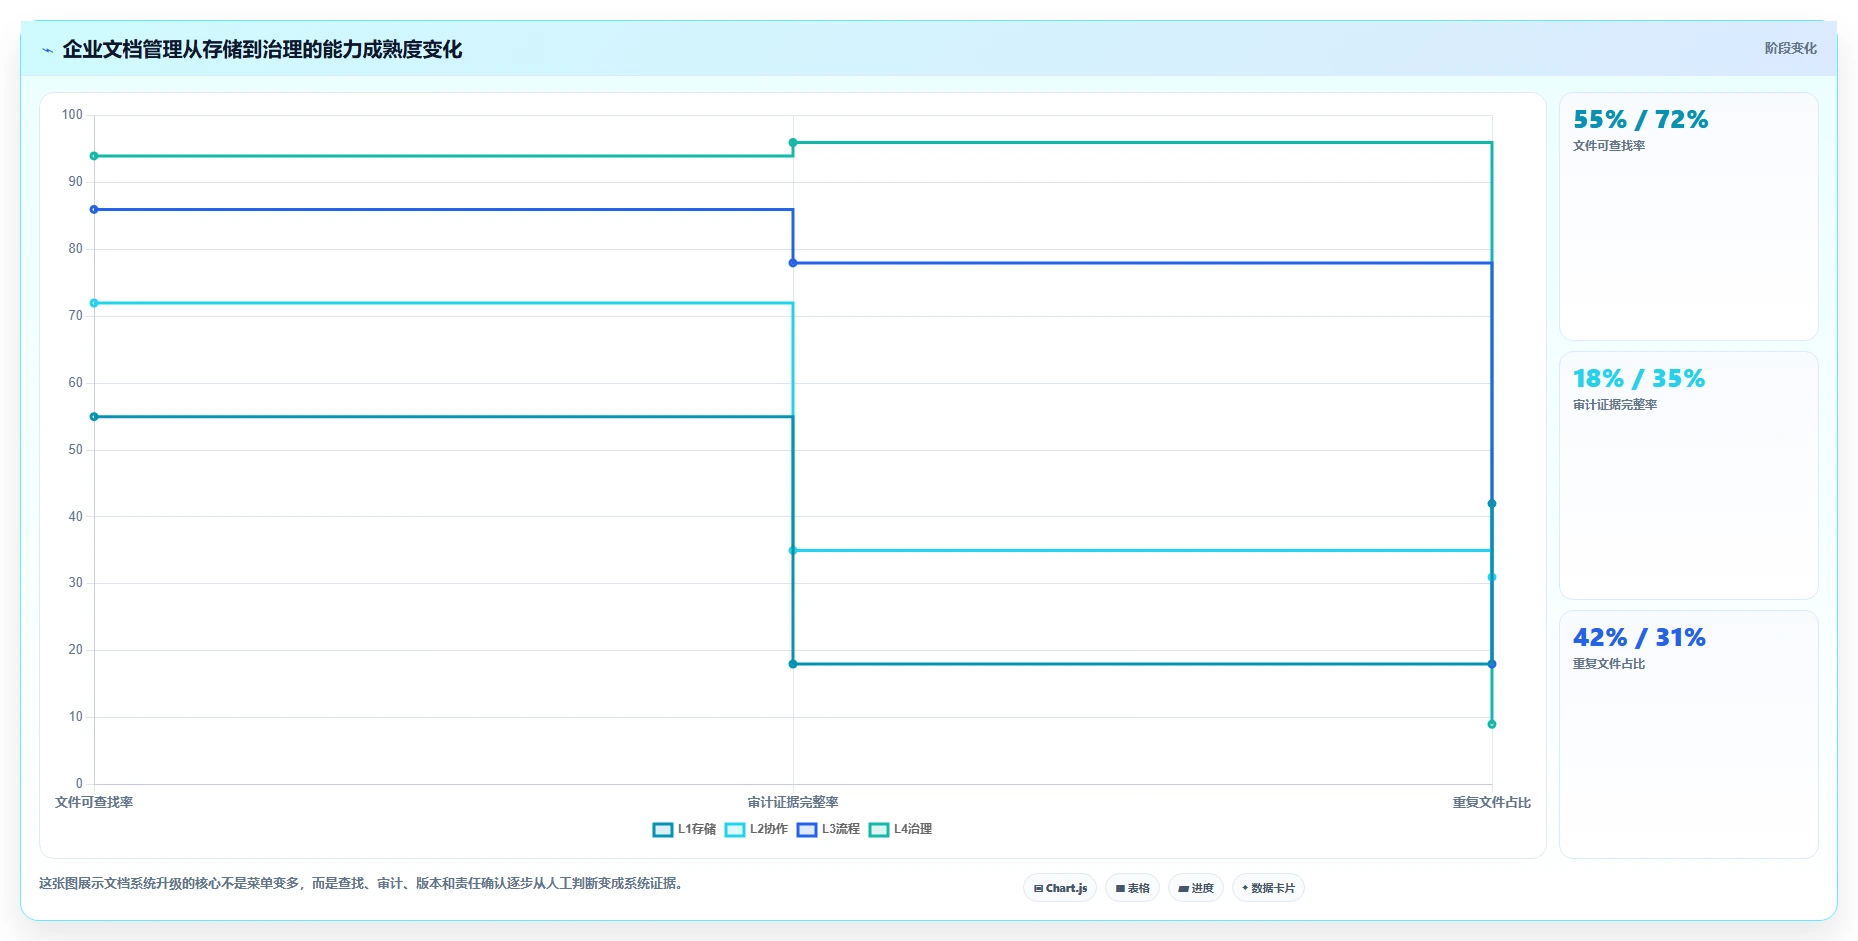Click the description text starting 这张图展示文档系统升级
Viewport: 1858px width, 941px height.
[x=363, y=883]
